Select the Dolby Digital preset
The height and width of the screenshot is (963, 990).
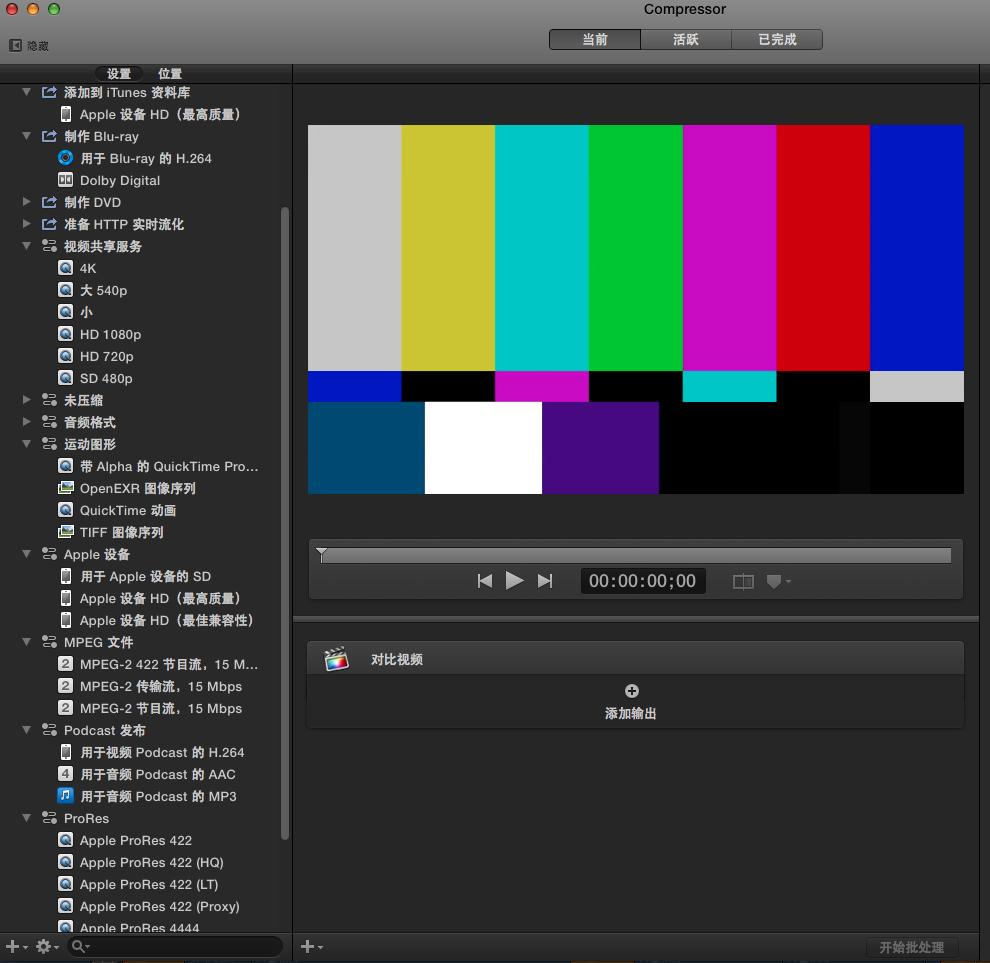click(x=120, y=181)
